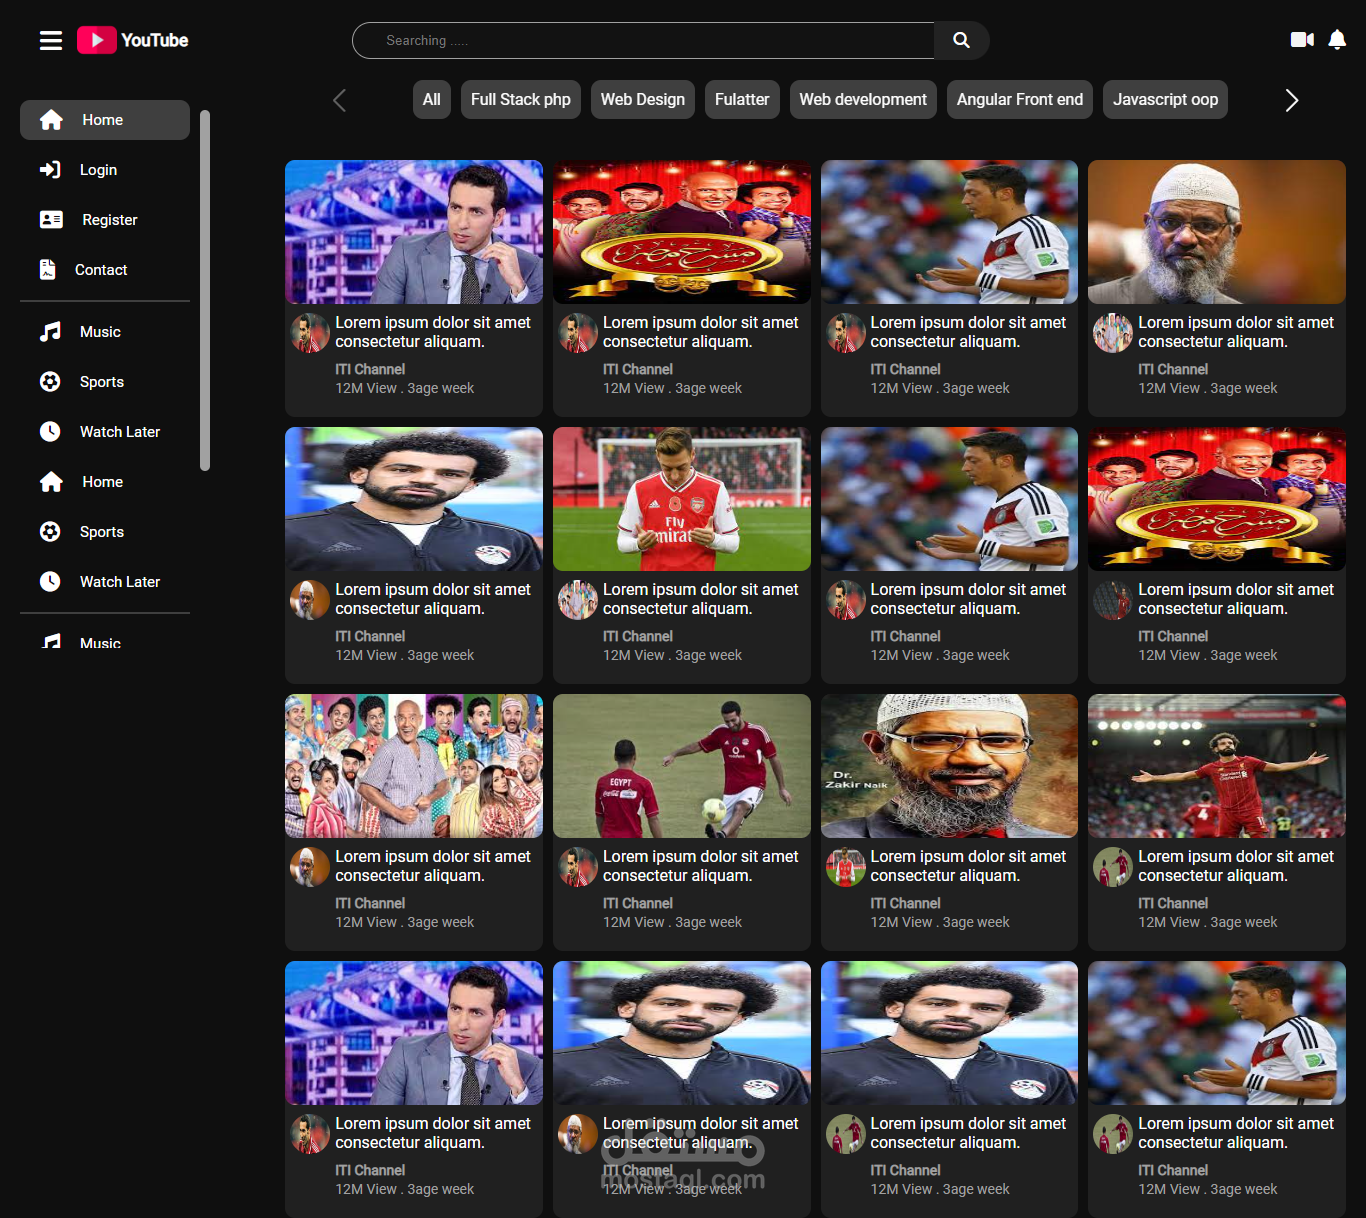1366x1218 pixels.
Task: Select the Music icon in the sidebar
Action: click(51, 331)
